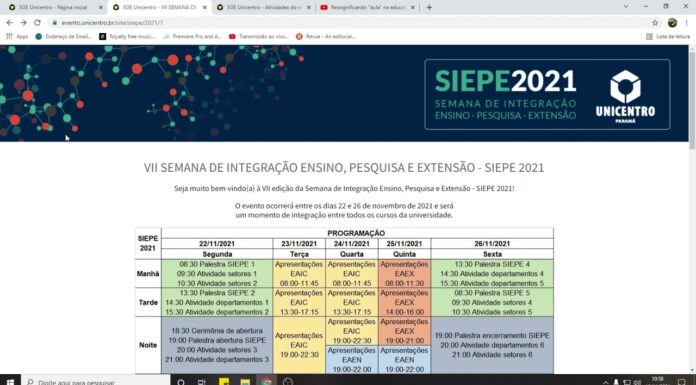This screenshot has width=696, height=385.
Task: Click 08:30 Palestra SIEPE 5 entry
Action: point(492,293)
